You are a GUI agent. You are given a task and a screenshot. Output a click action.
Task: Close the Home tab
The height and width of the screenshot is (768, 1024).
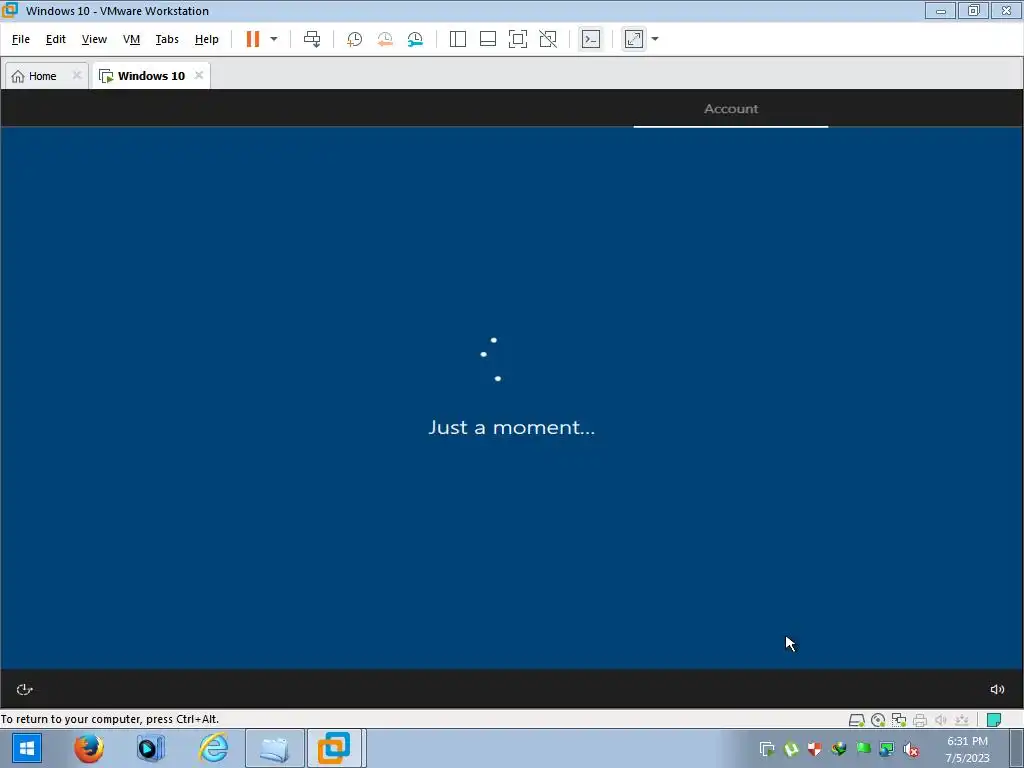click(76, 75)
